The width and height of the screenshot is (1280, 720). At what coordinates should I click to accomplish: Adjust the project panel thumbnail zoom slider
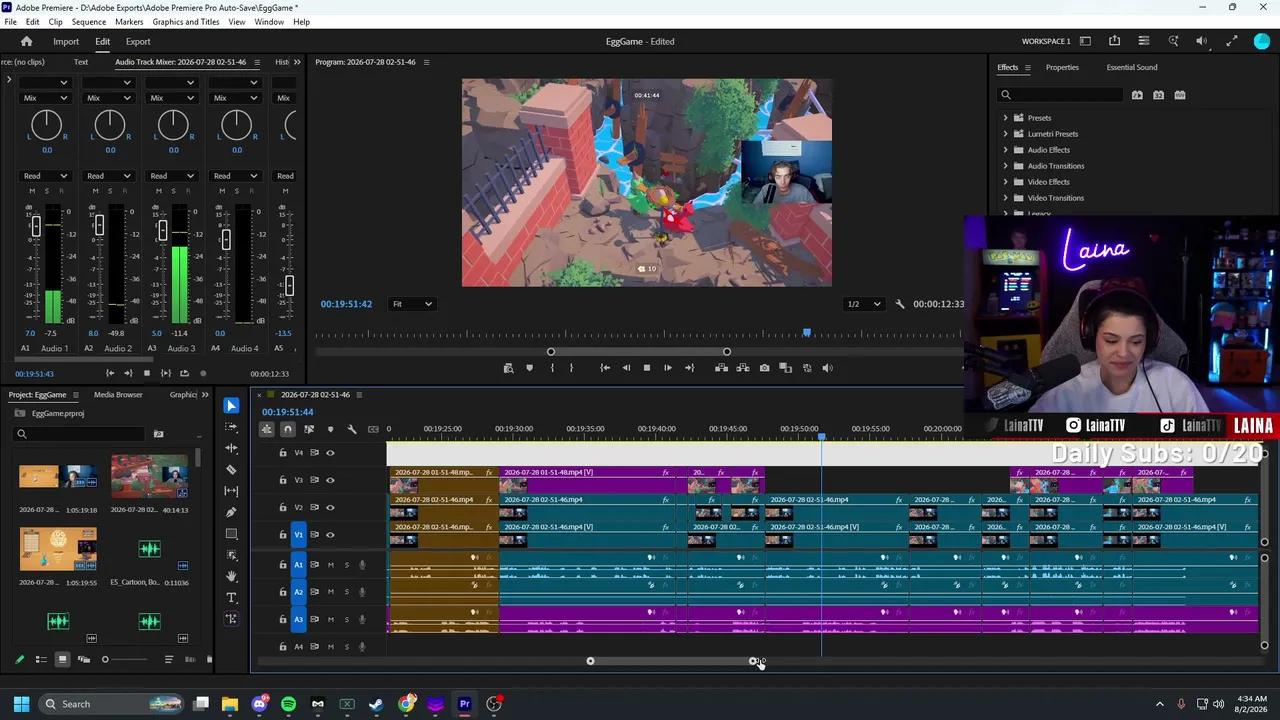105,660
